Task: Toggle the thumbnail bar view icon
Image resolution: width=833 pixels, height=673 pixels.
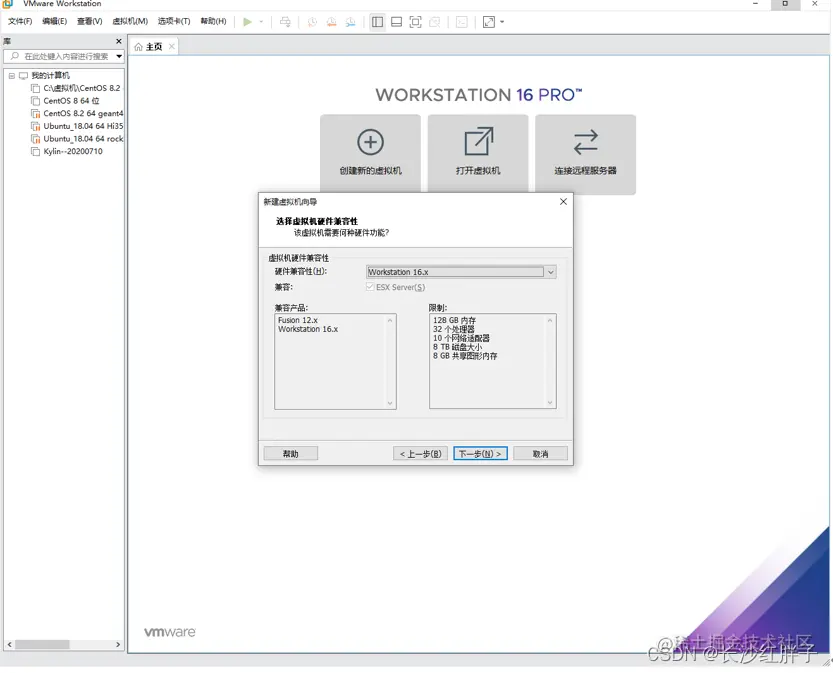Action: (x=396, y=22)
